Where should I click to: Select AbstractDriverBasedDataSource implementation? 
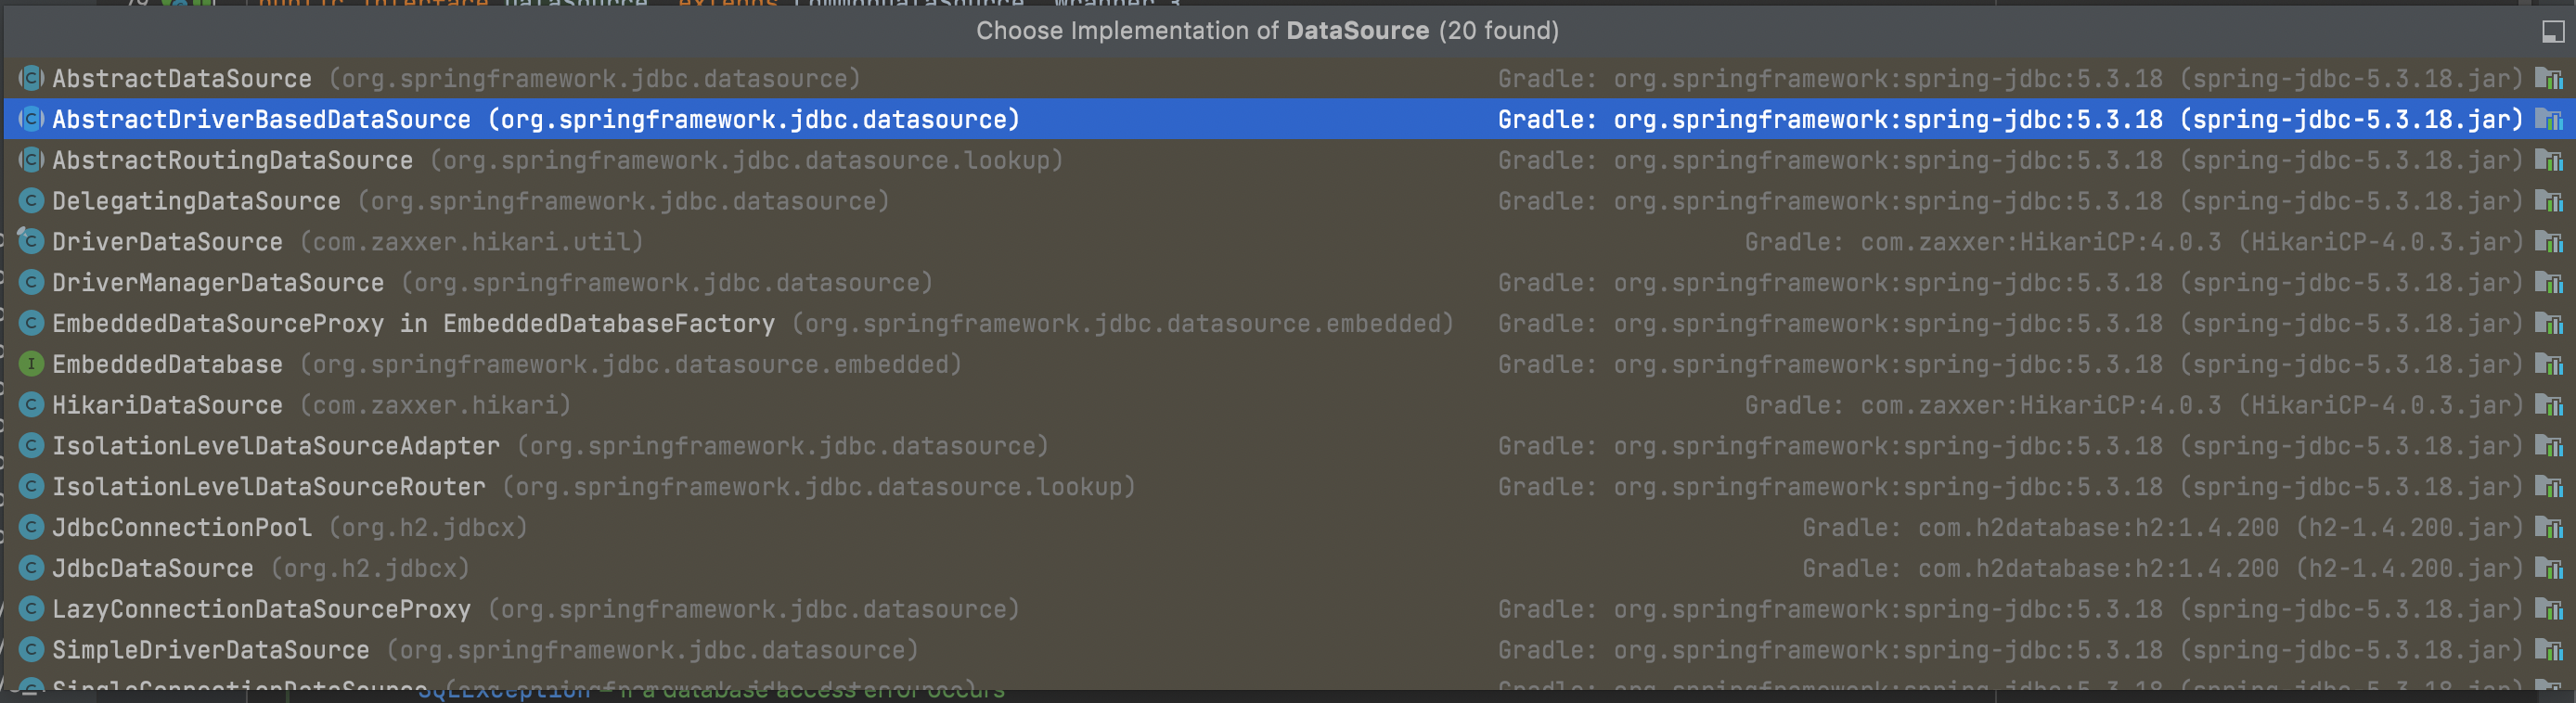261,120
